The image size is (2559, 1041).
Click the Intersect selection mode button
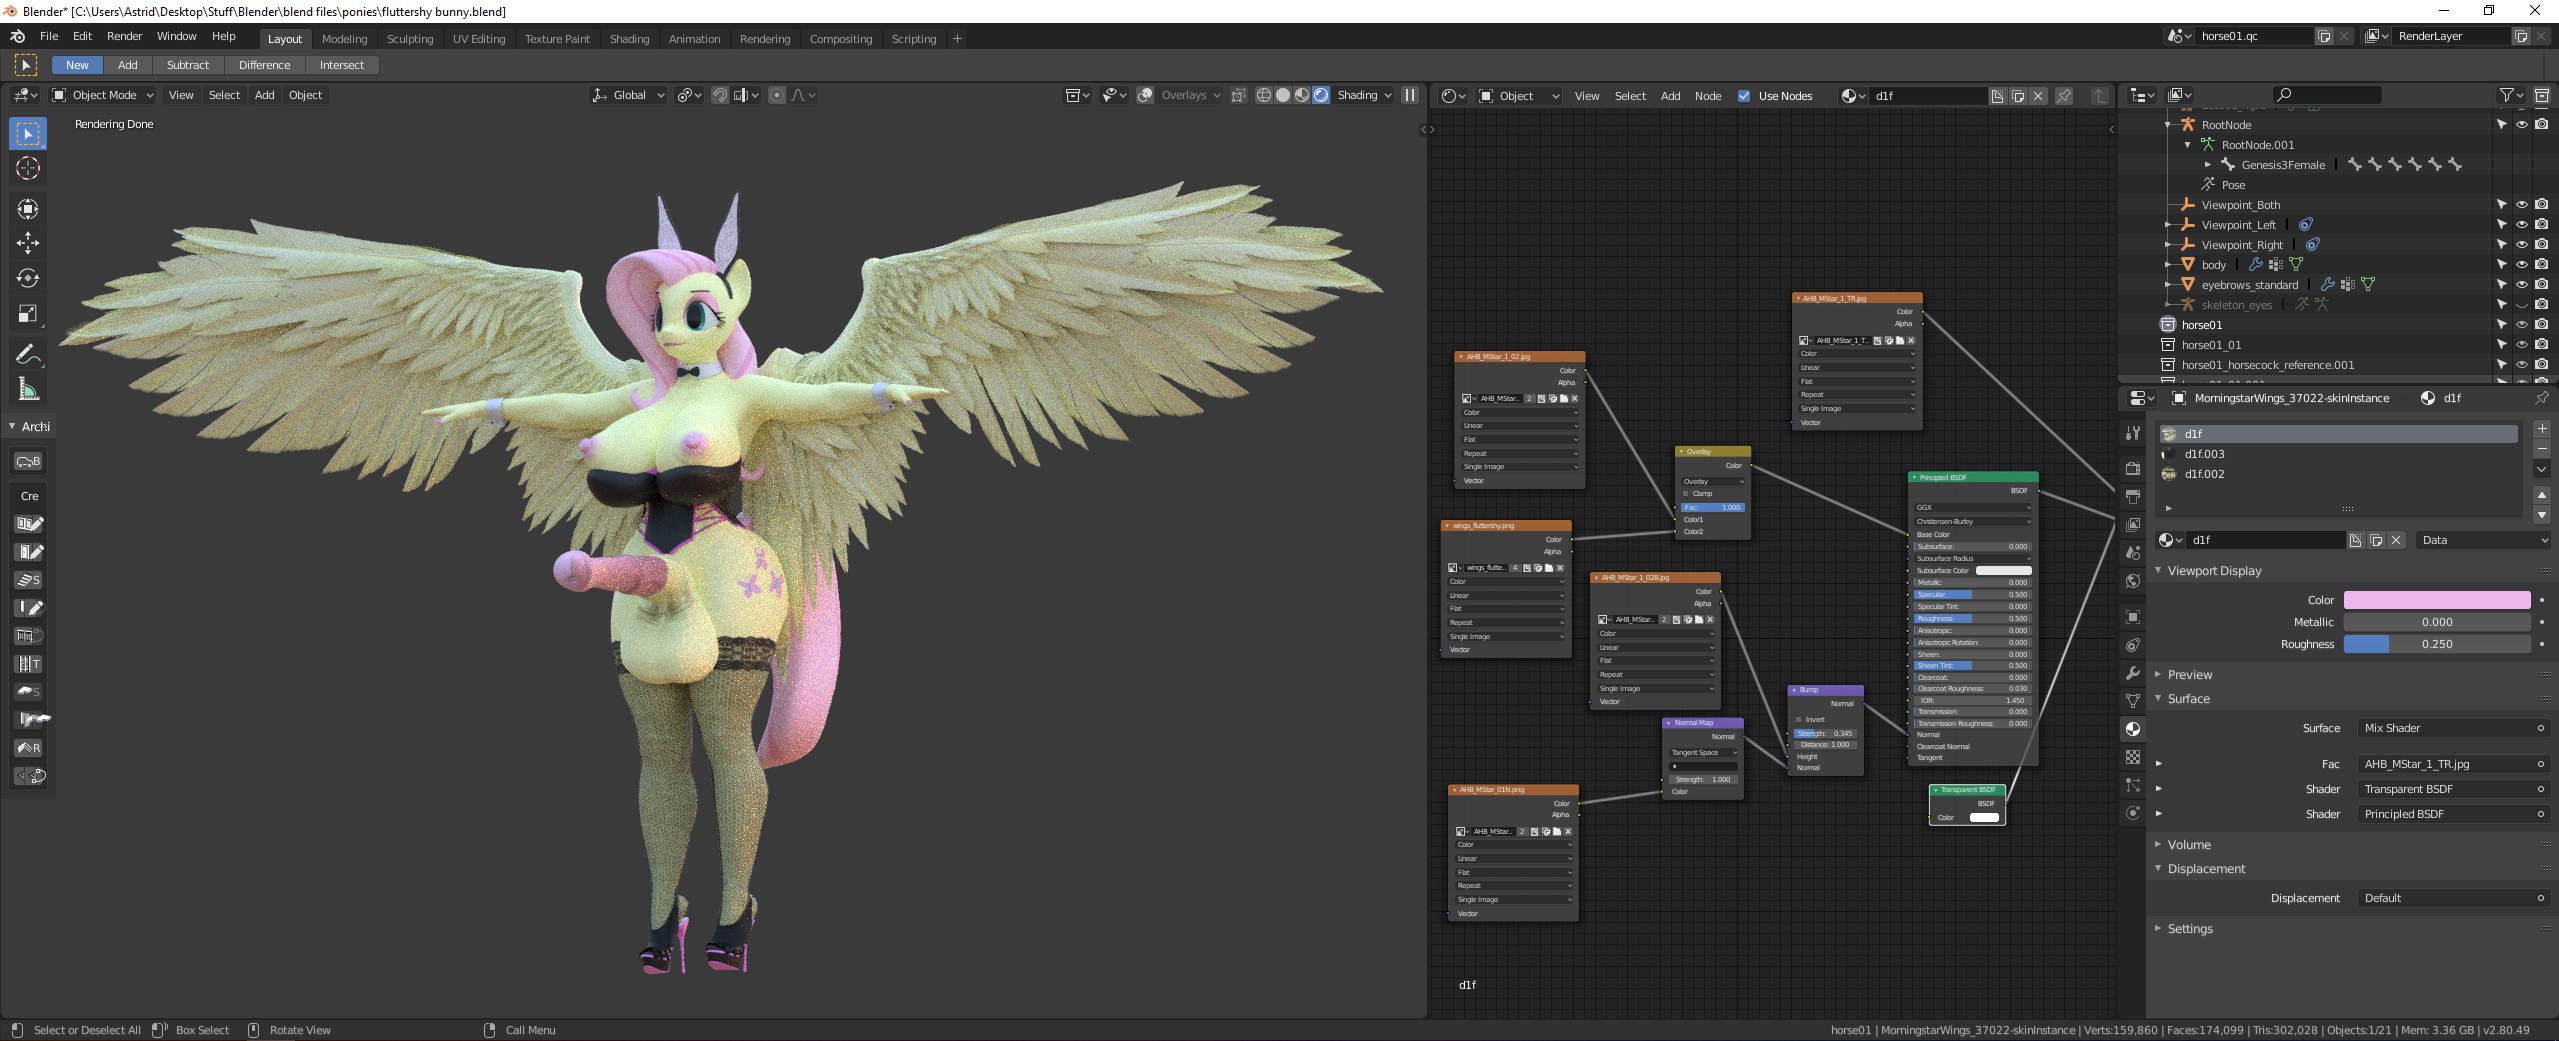341,65
